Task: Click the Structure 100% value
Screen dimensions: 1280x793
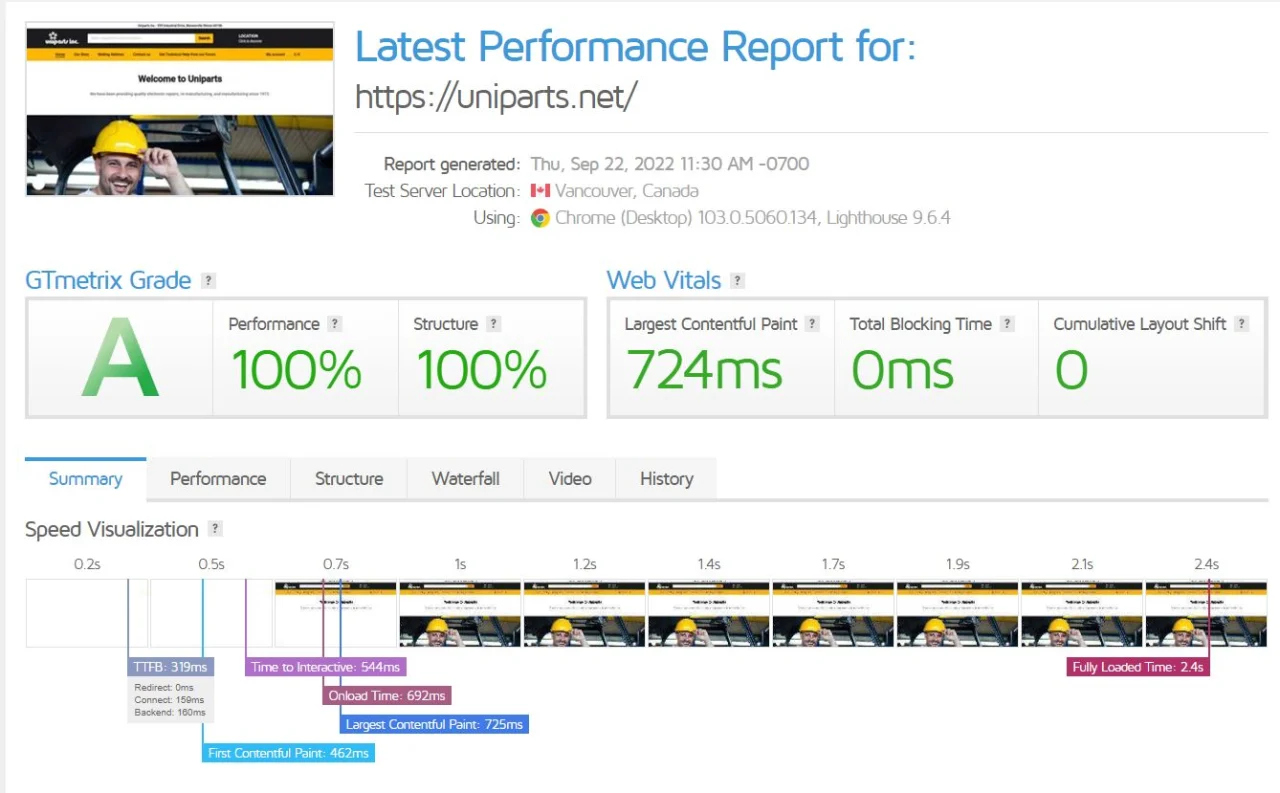Action: 481,369
